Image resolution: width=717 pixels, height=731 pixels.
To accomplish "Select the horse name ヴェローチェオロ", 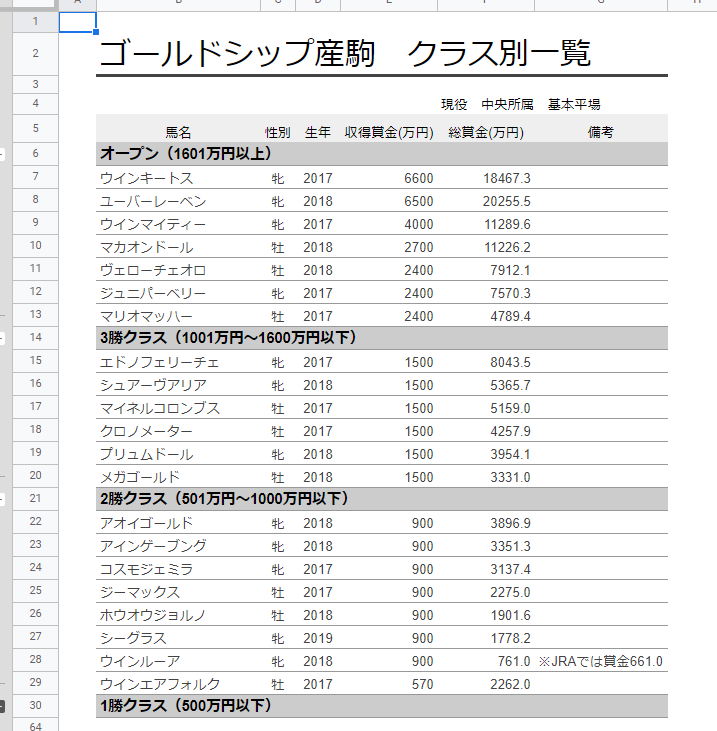I will (153, 270).
